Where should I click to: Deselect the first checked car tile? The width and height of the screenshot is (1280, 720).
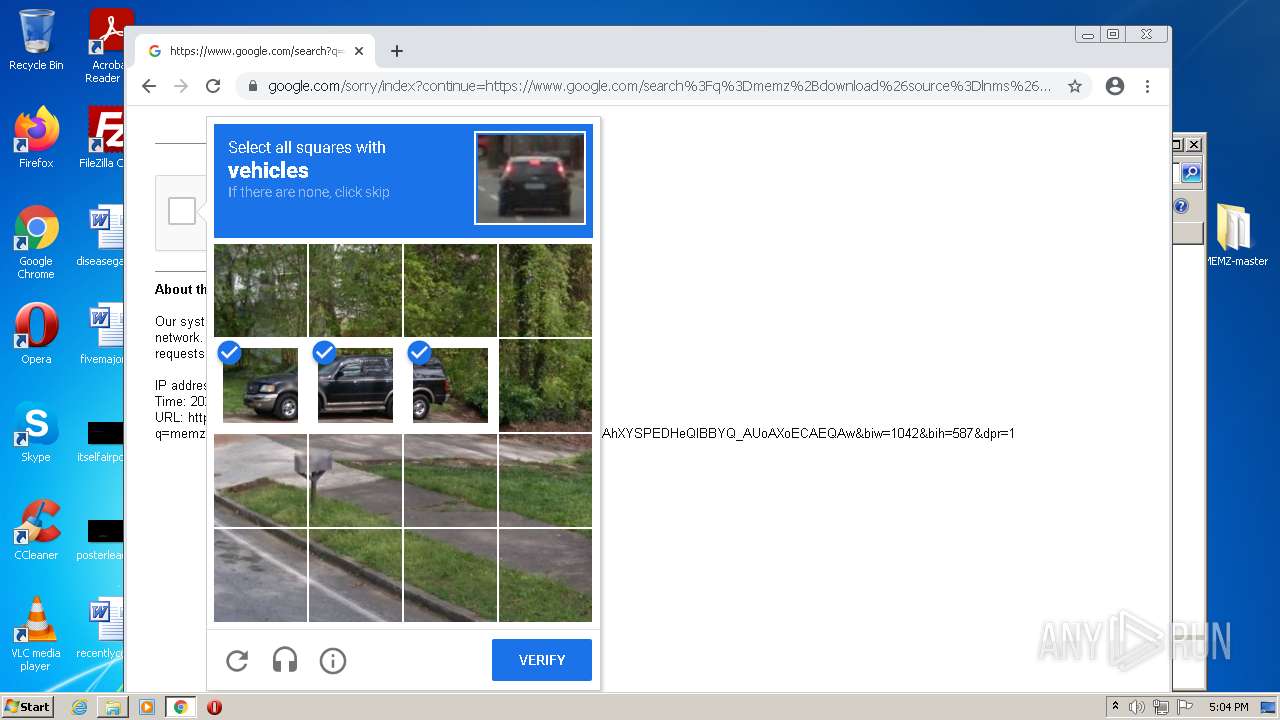pos(260,385)
